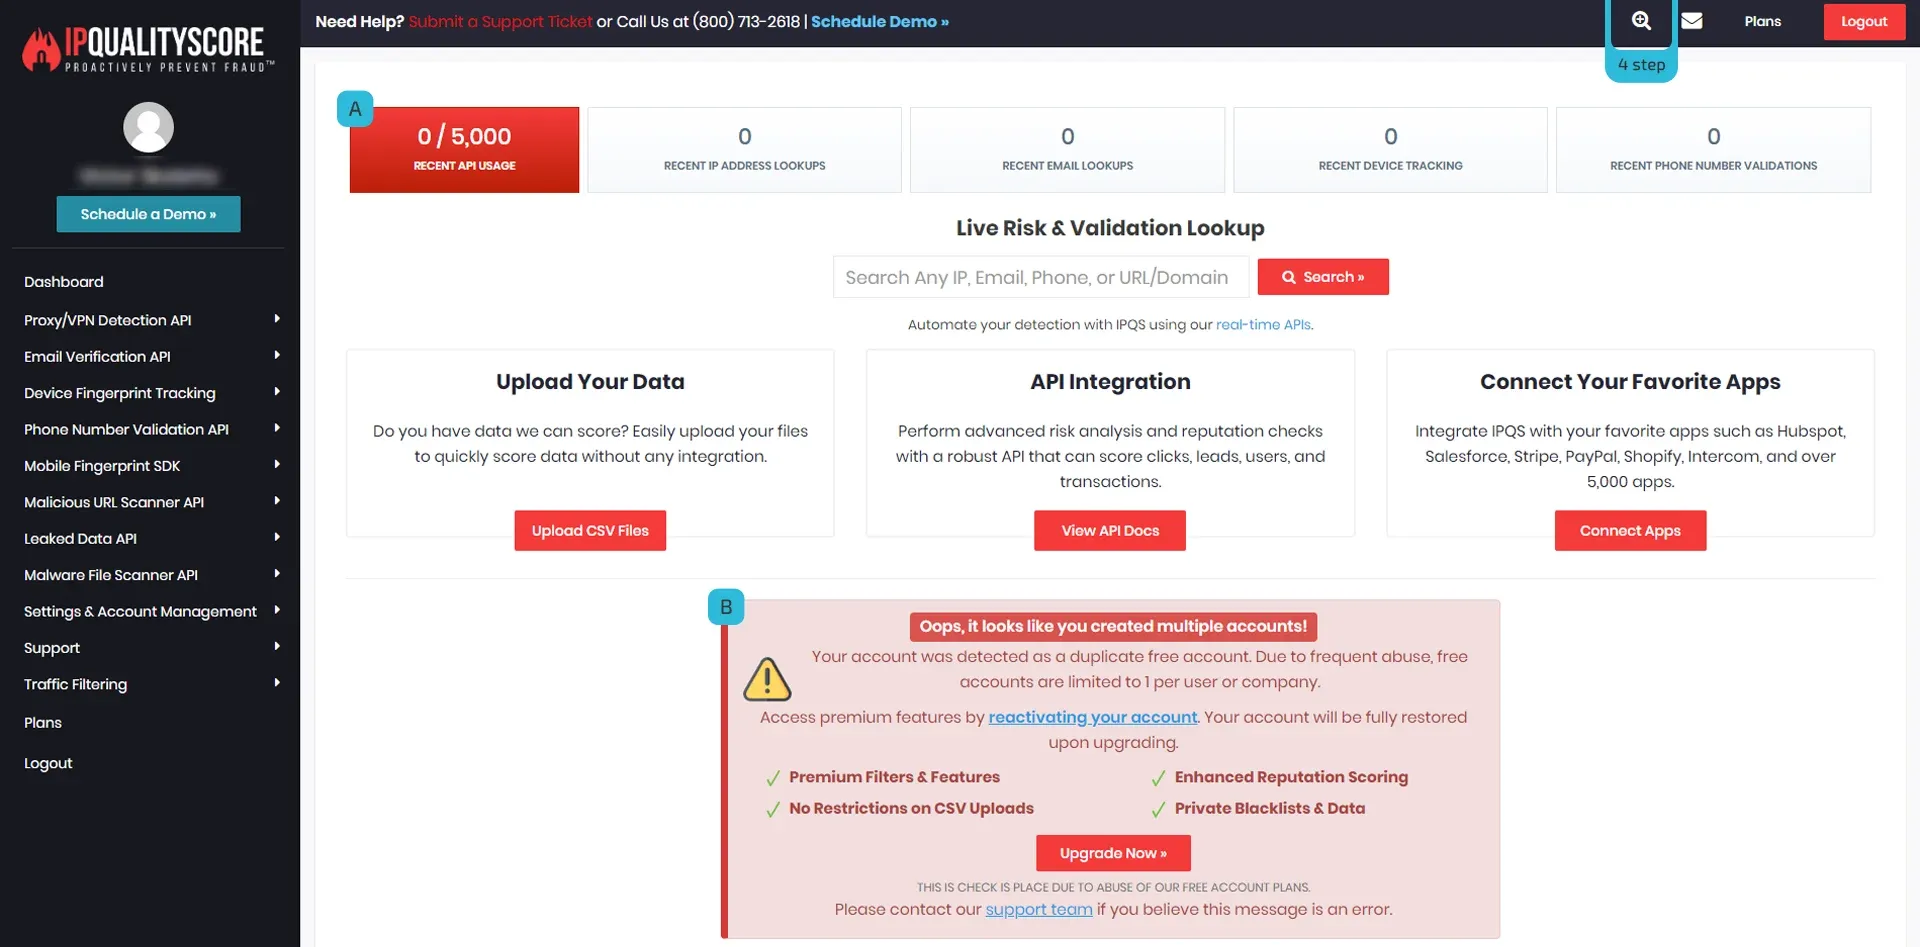Focus the IP, Email, Phone search field

1040,277
